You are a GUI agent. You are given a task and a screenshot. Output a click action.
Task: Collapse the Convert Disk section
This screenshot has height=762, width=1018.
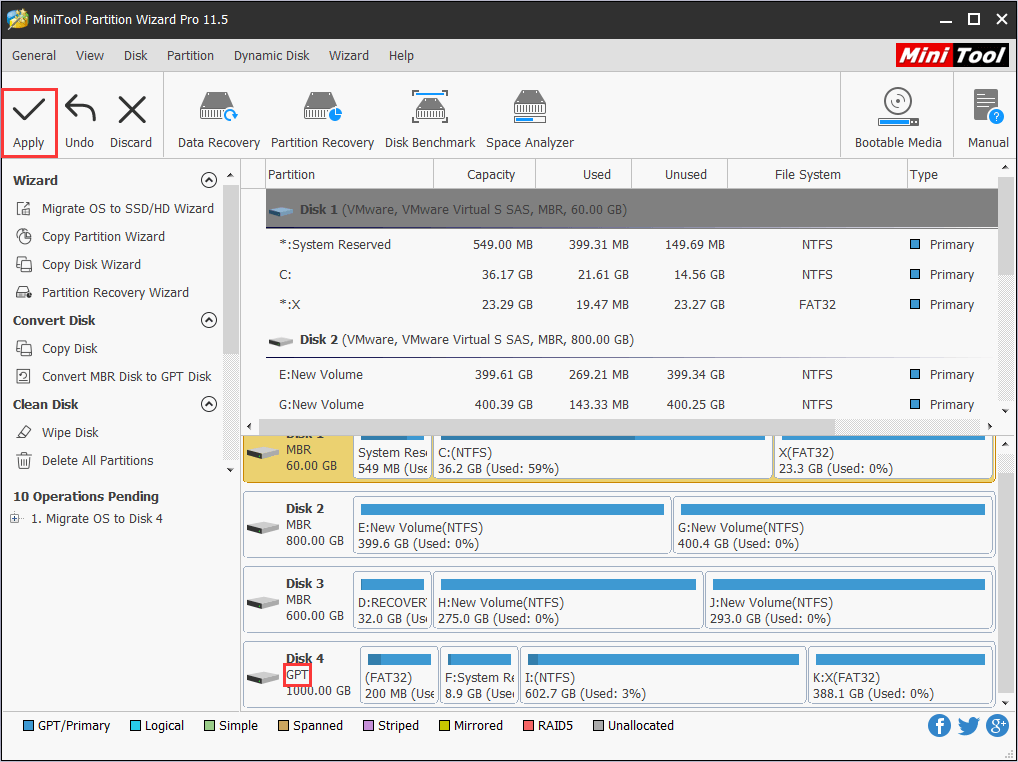point(209,320)
